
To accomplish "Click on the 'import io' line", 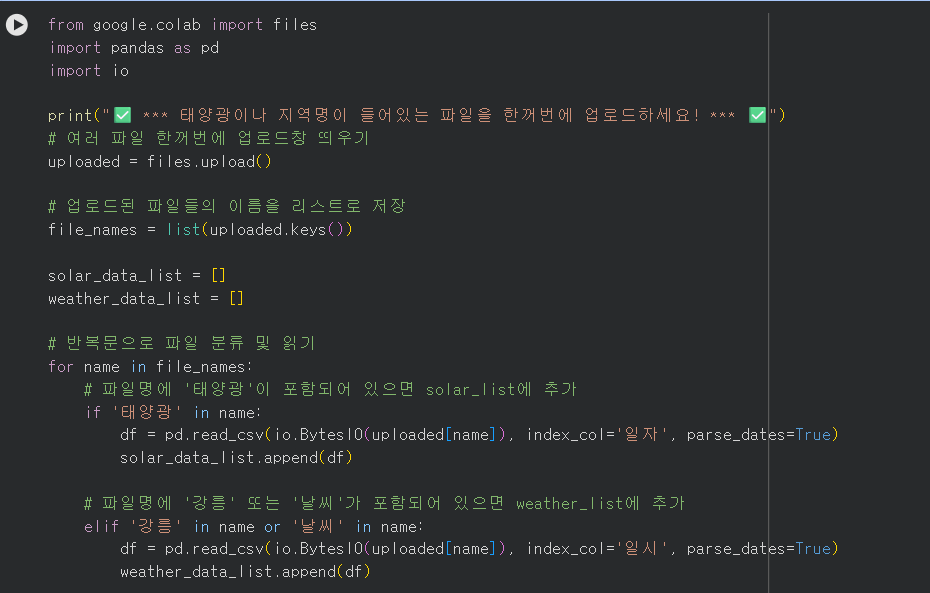I will [x=89, y=71].
